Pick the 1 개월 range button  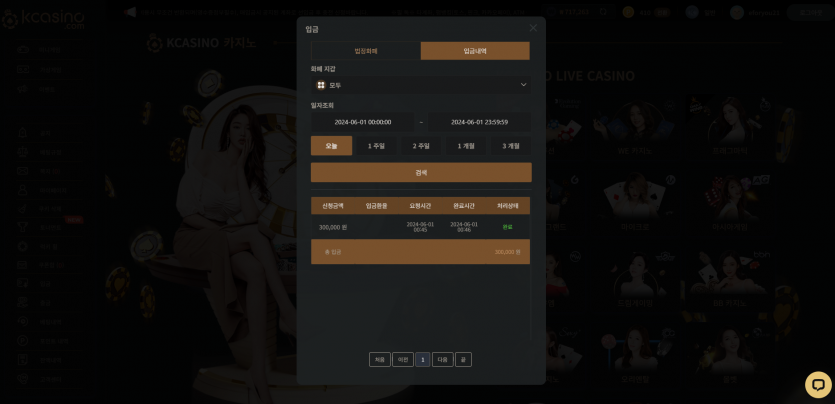click(x=466, y=146)
